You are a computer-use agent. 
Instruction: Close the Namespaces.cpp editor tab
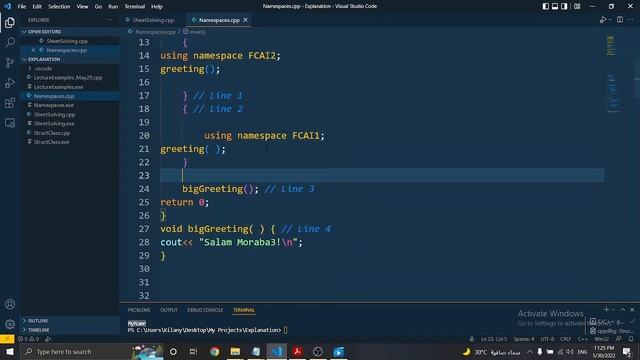[245, 20]
